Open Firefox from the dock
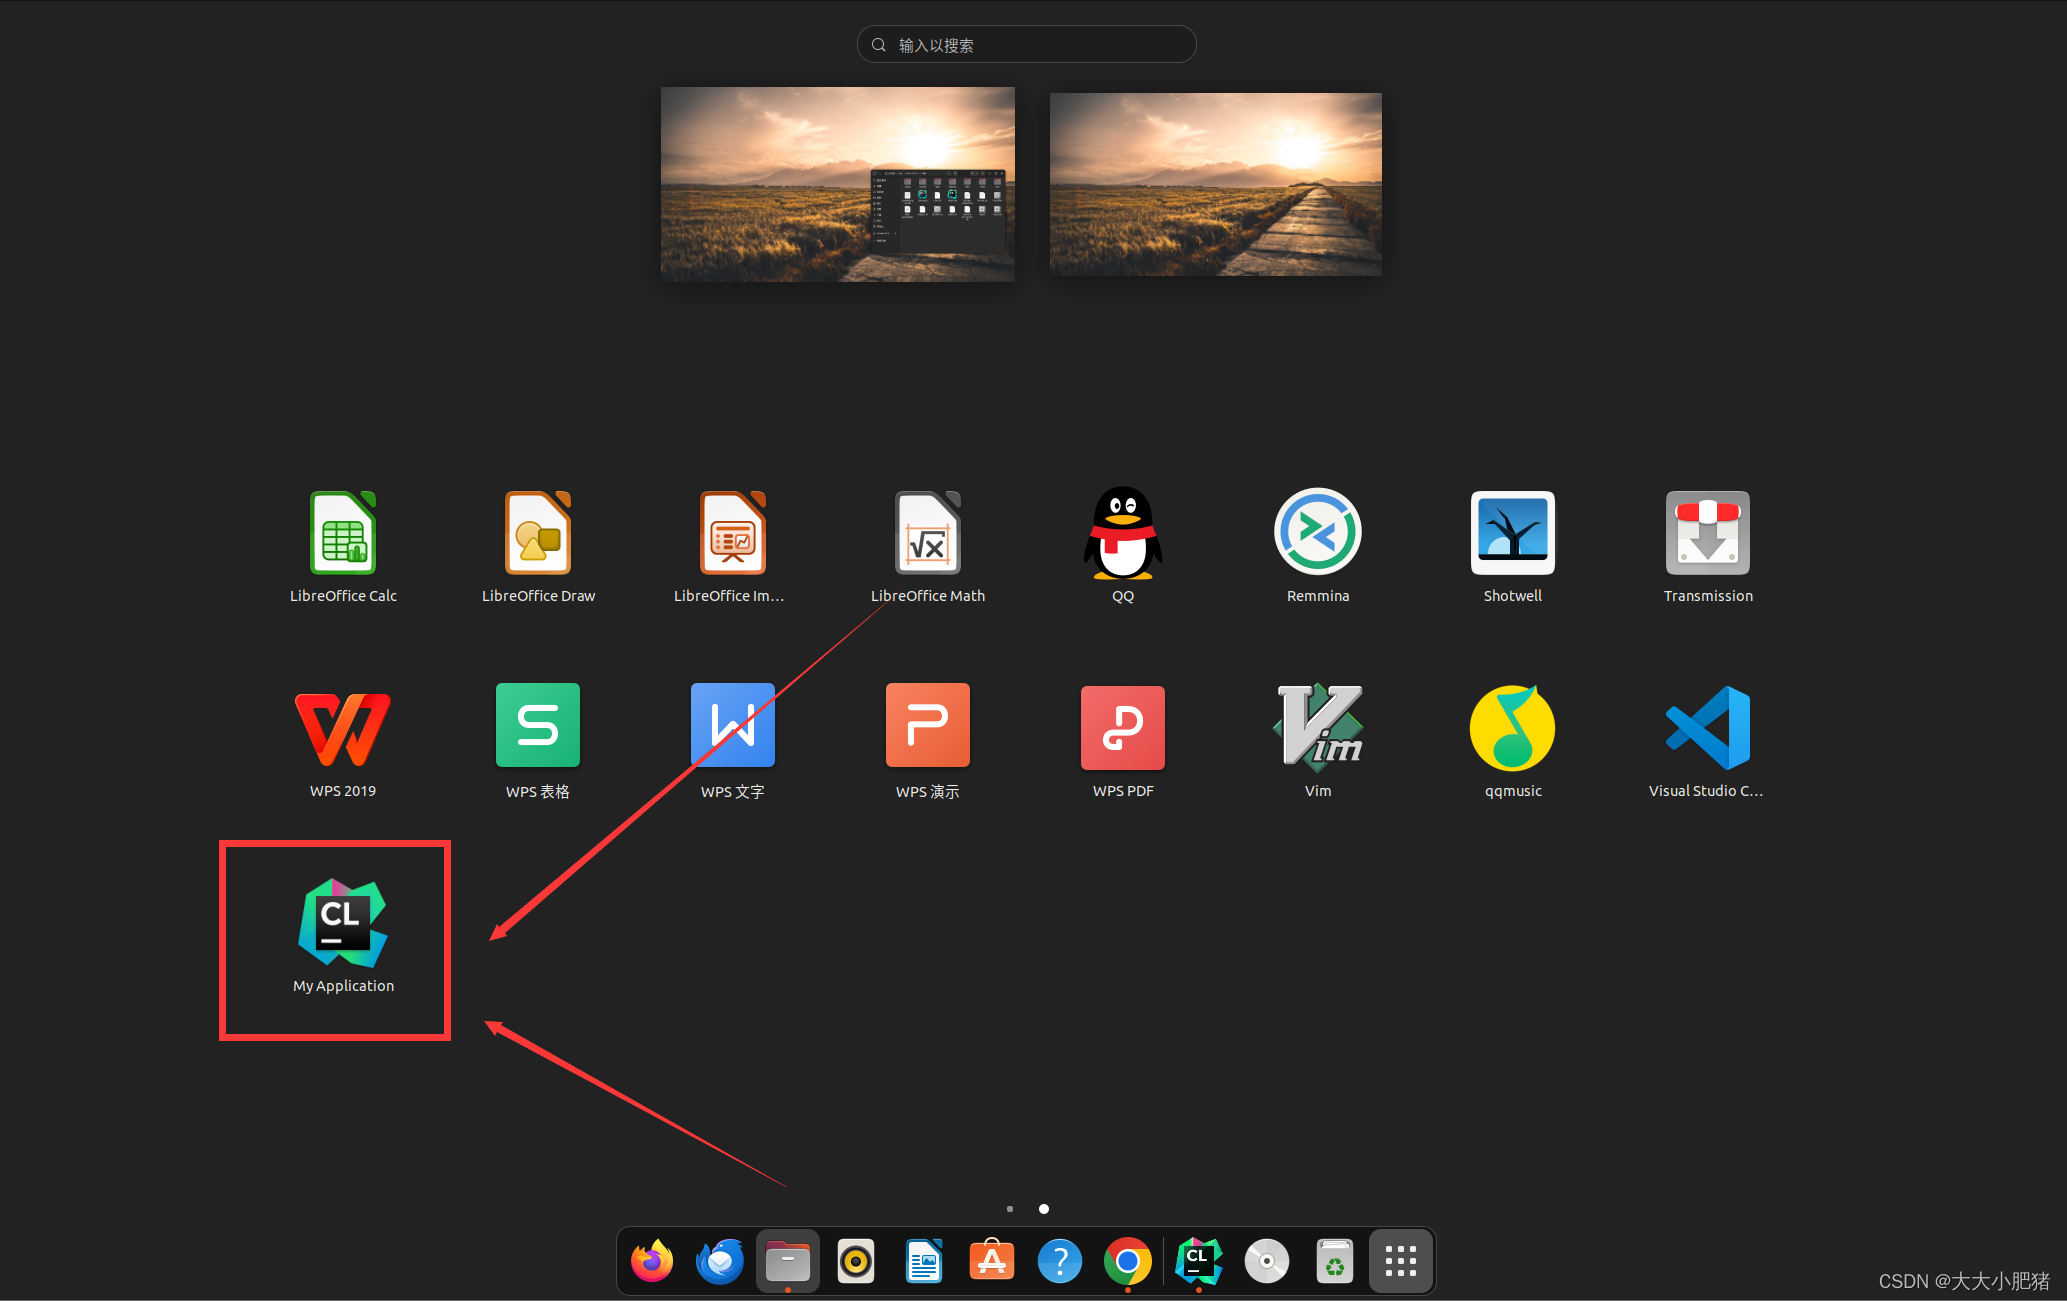The image size is (2067, 1301). coord(652,1261)
